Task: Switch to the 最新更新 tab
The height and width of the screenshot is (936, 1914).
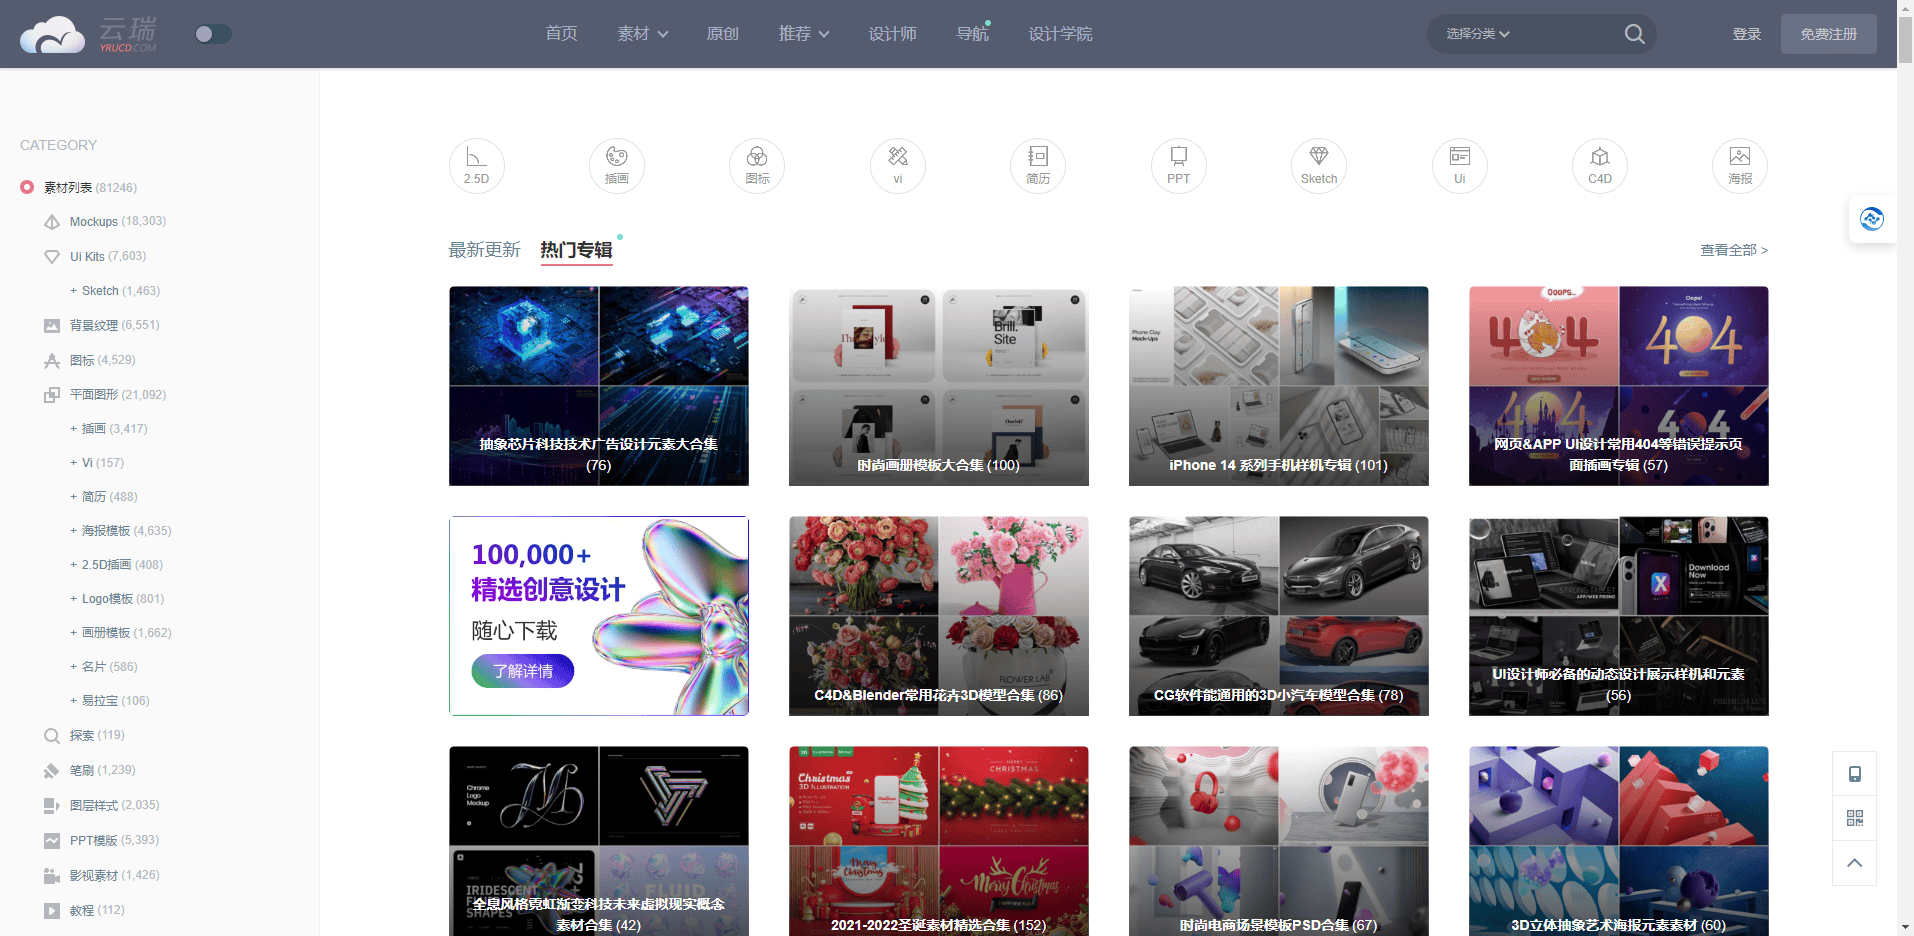Action: pyautogui.click(x=484, y=250)
